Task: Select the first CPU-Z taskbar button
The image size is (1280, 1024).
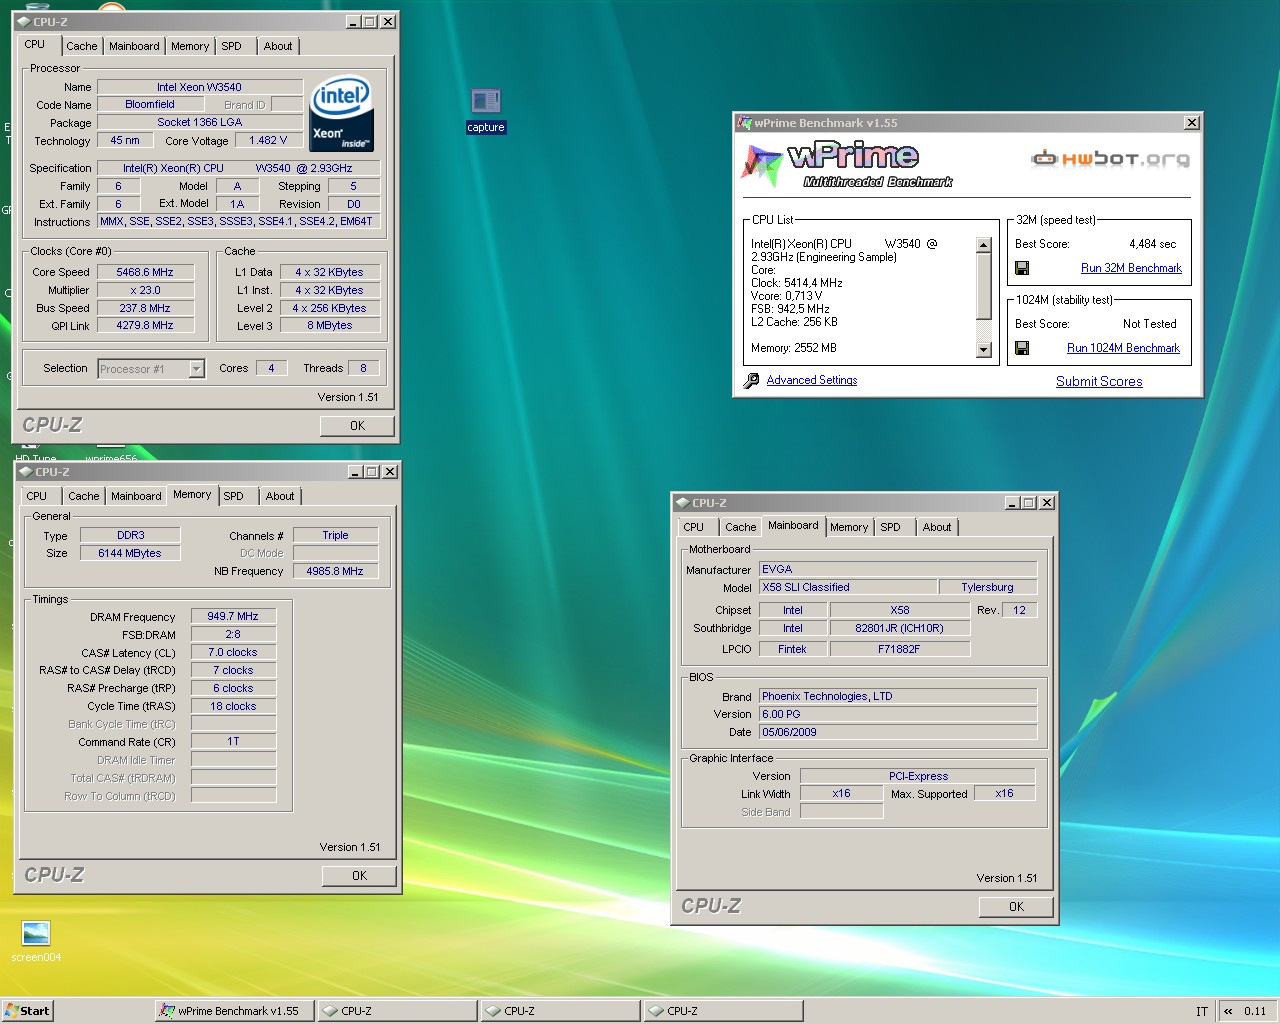Action: [x=397, y=1011]
